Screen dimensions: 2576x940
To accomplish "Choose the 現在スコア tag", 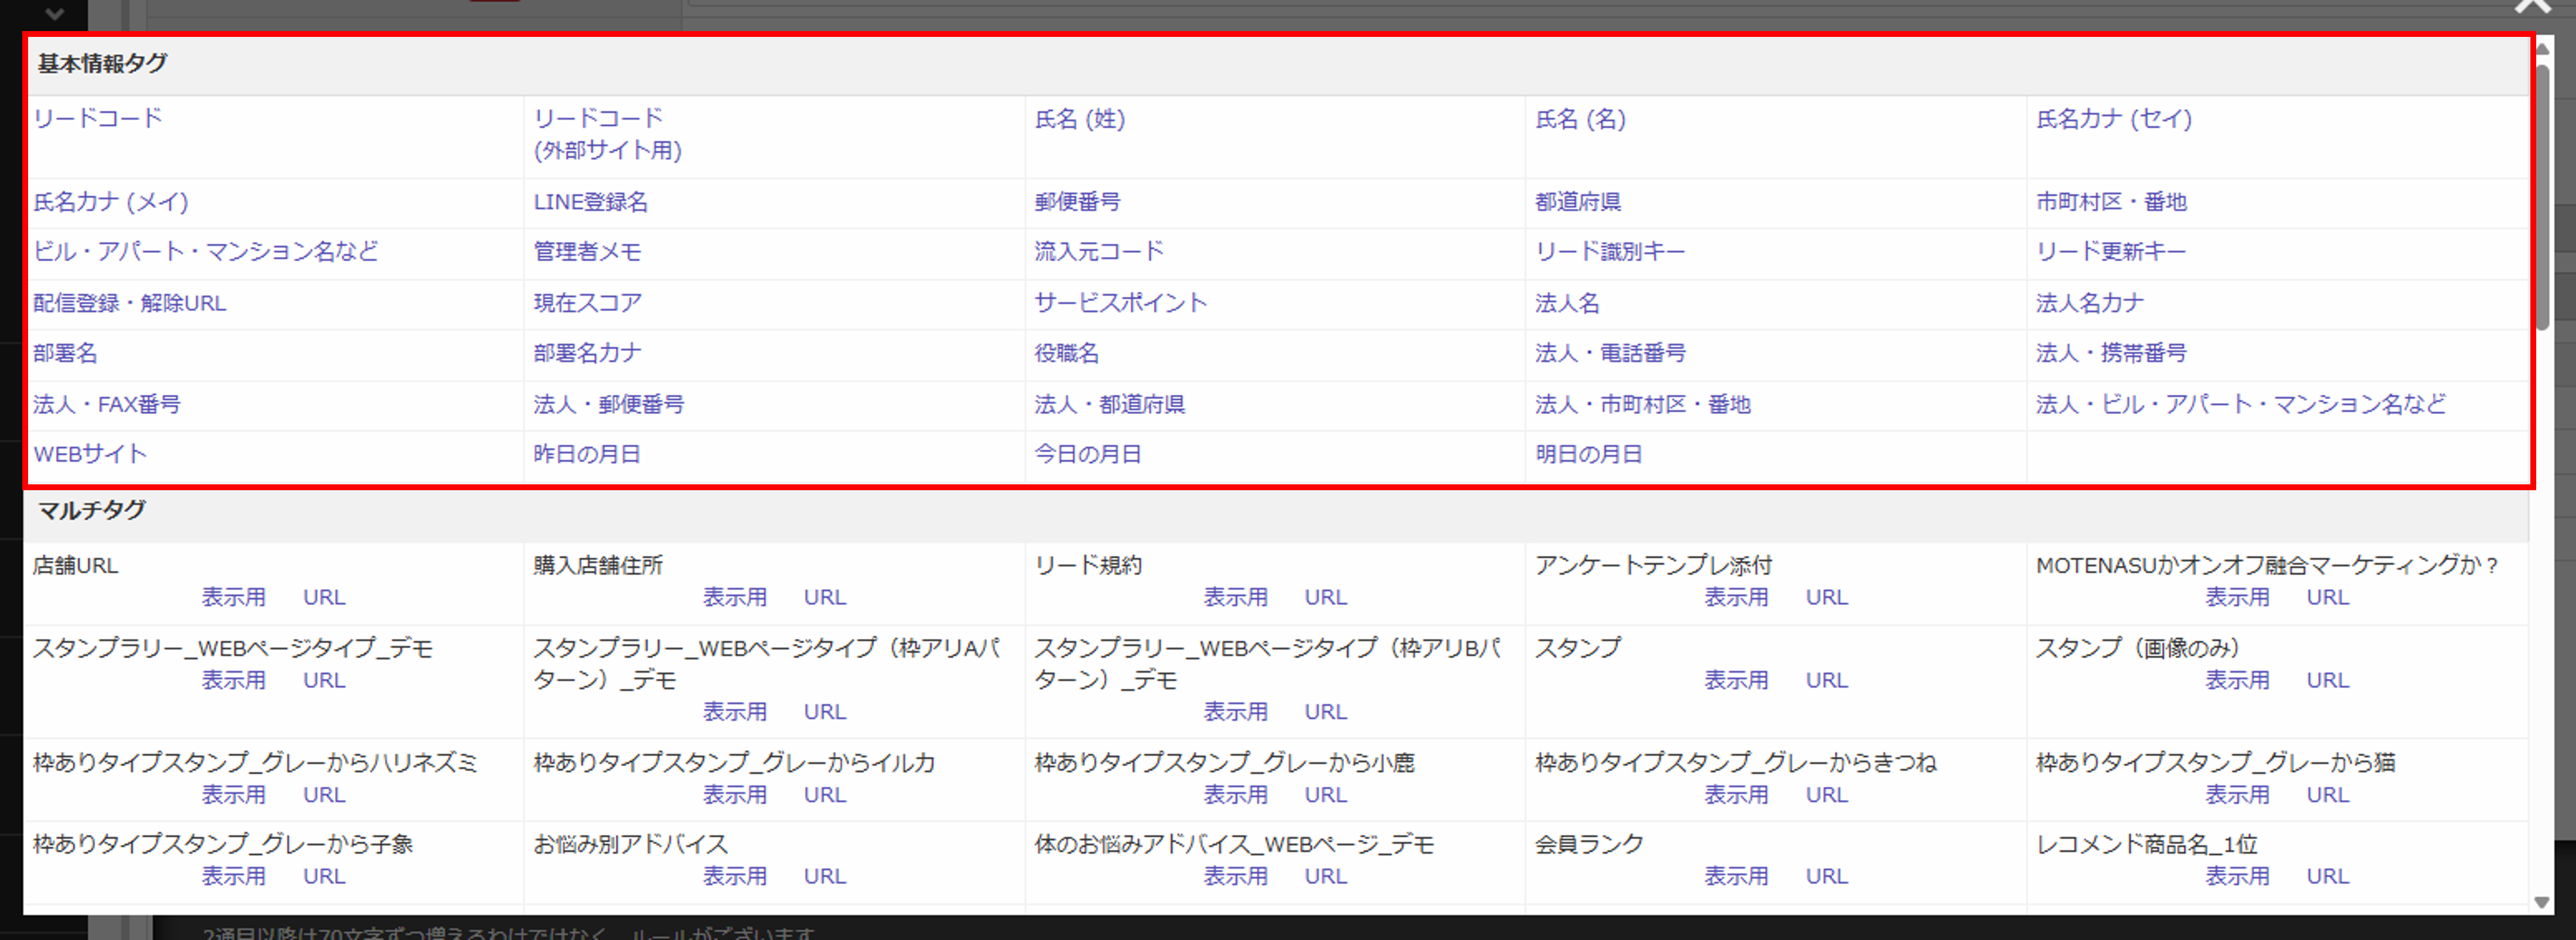I will [587, 303].
